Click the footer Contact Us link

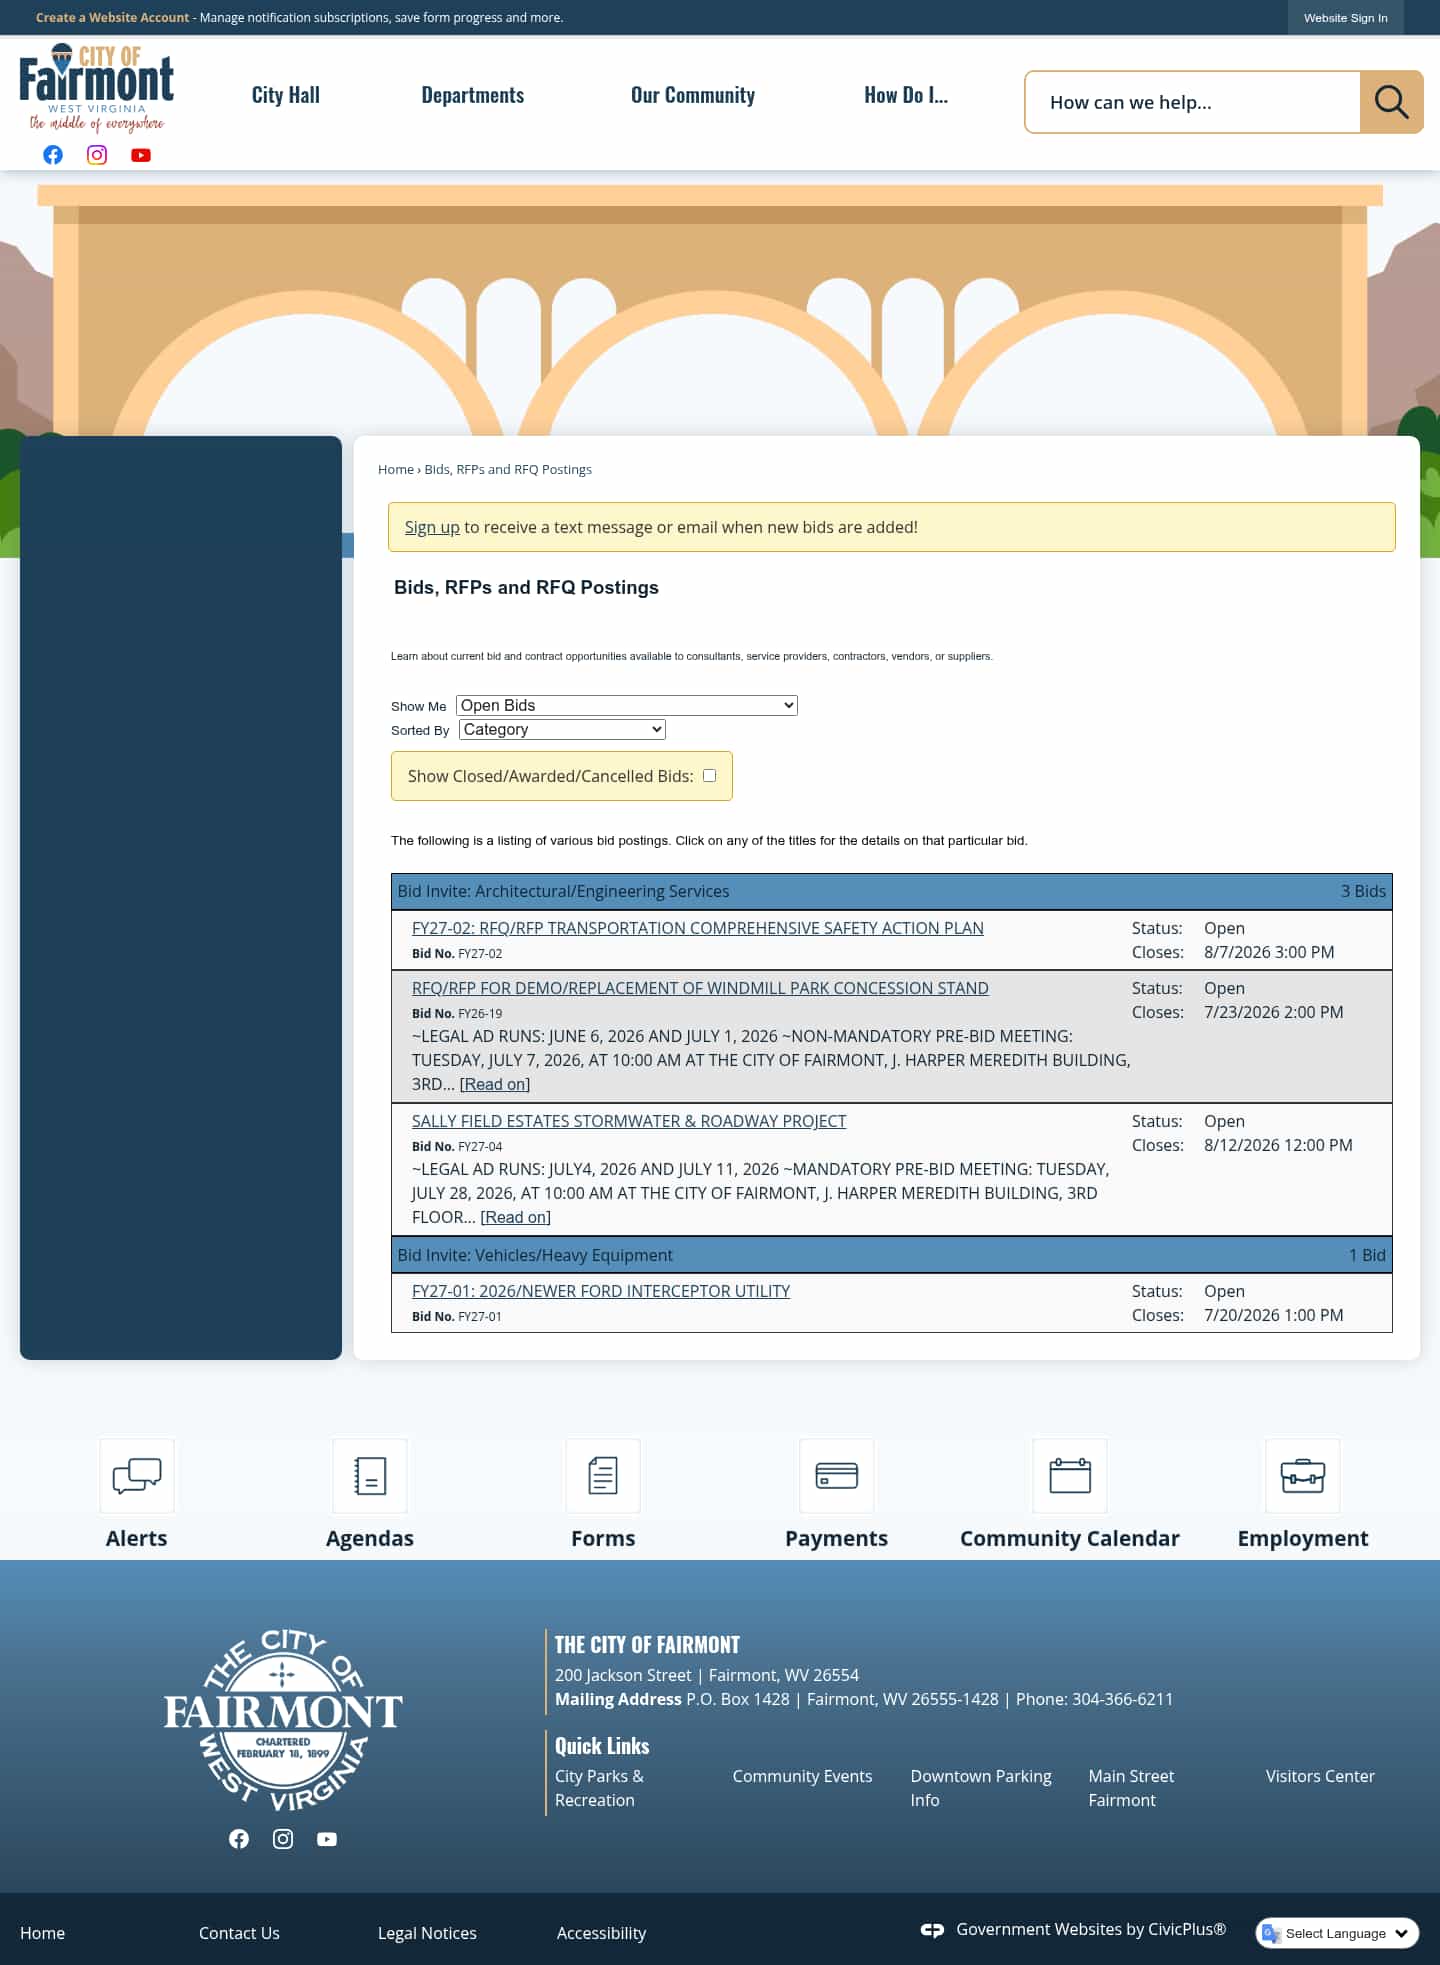(x=239, y=1933)
